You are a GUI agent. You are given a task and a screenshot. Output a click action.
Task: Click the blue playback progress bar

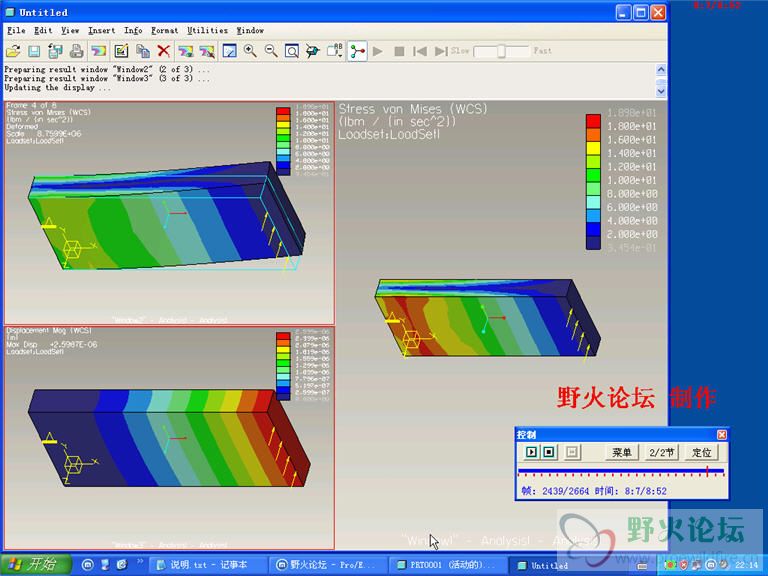pos(621,471)
